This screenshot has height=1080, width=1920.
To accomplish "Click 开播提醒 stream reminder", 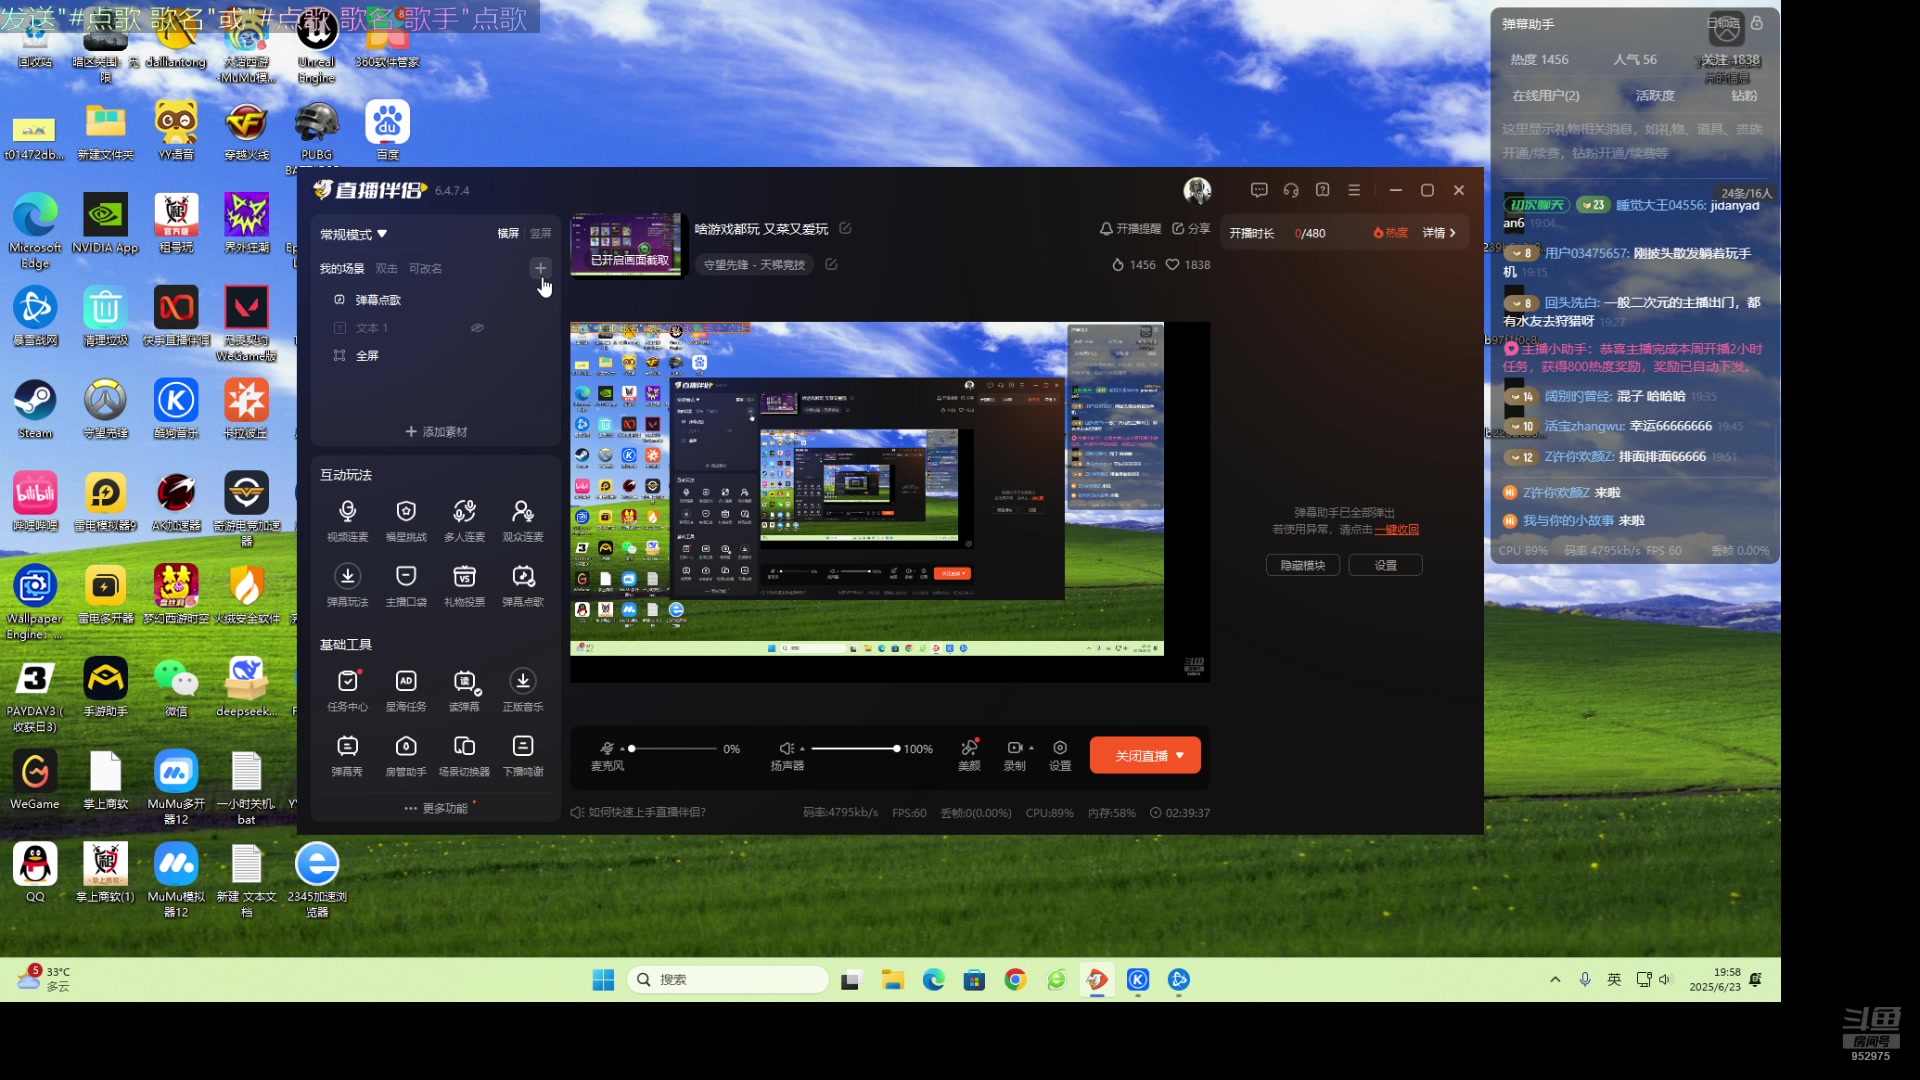I will (x=1130, y=229).
